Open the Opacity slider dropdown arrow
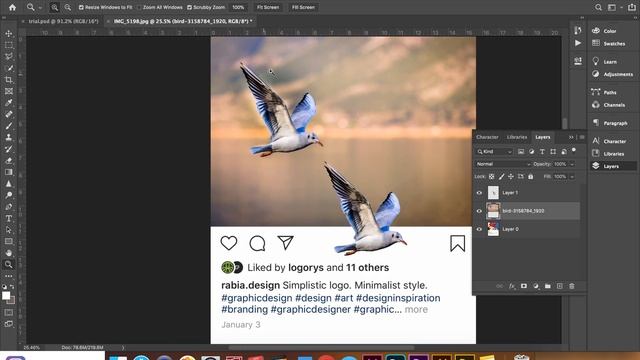 (x=572, y=164)
